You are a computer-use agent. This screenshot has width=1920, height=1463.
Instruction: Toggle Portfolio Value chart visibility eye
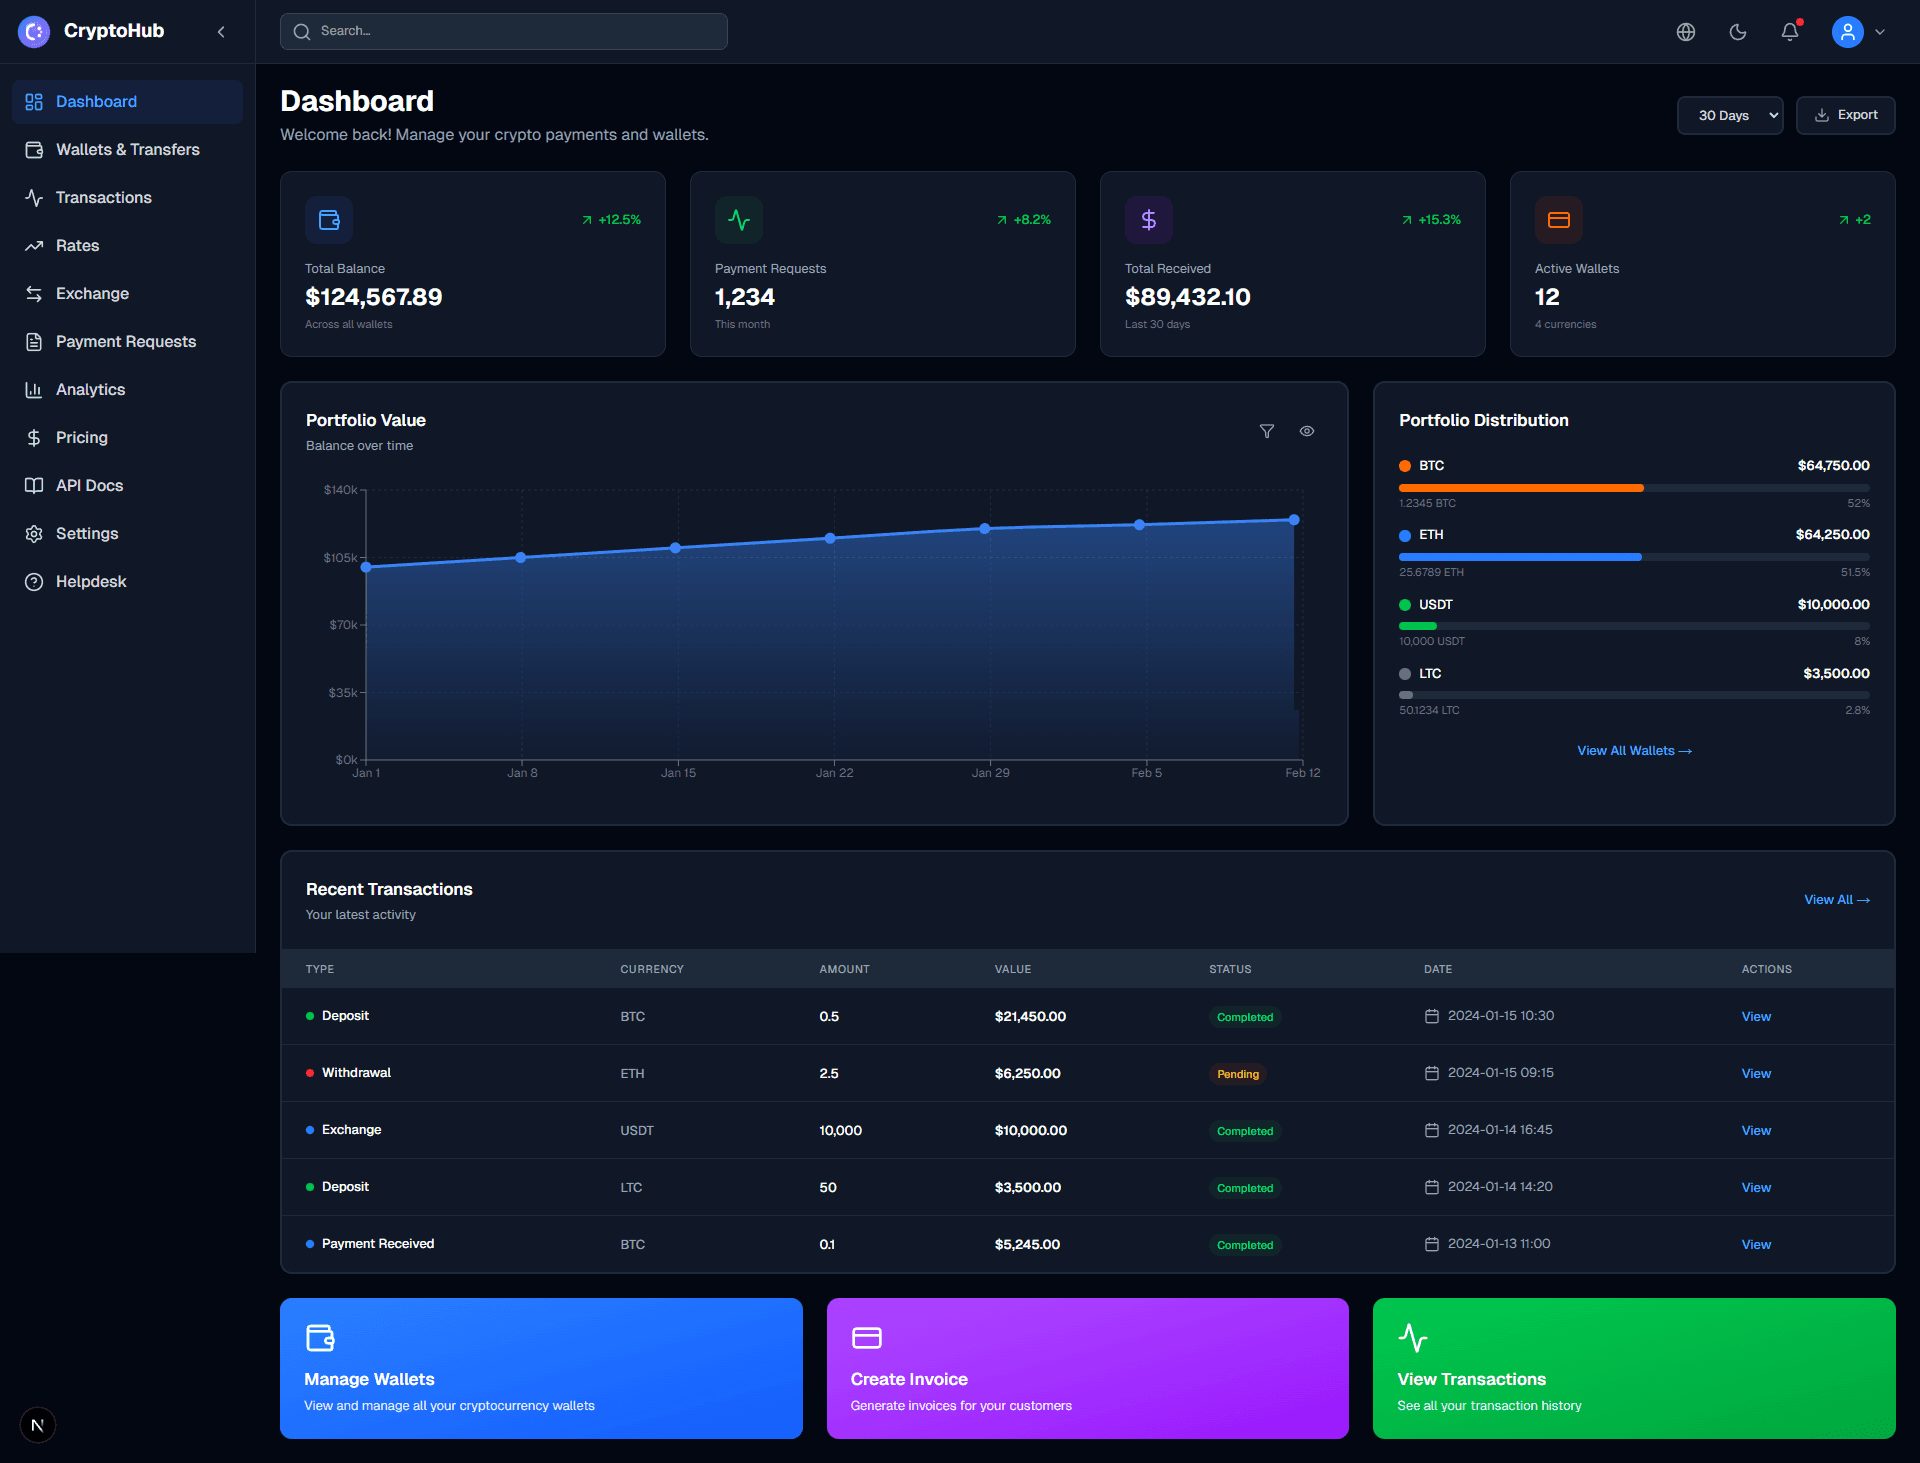pos(1307,431)
